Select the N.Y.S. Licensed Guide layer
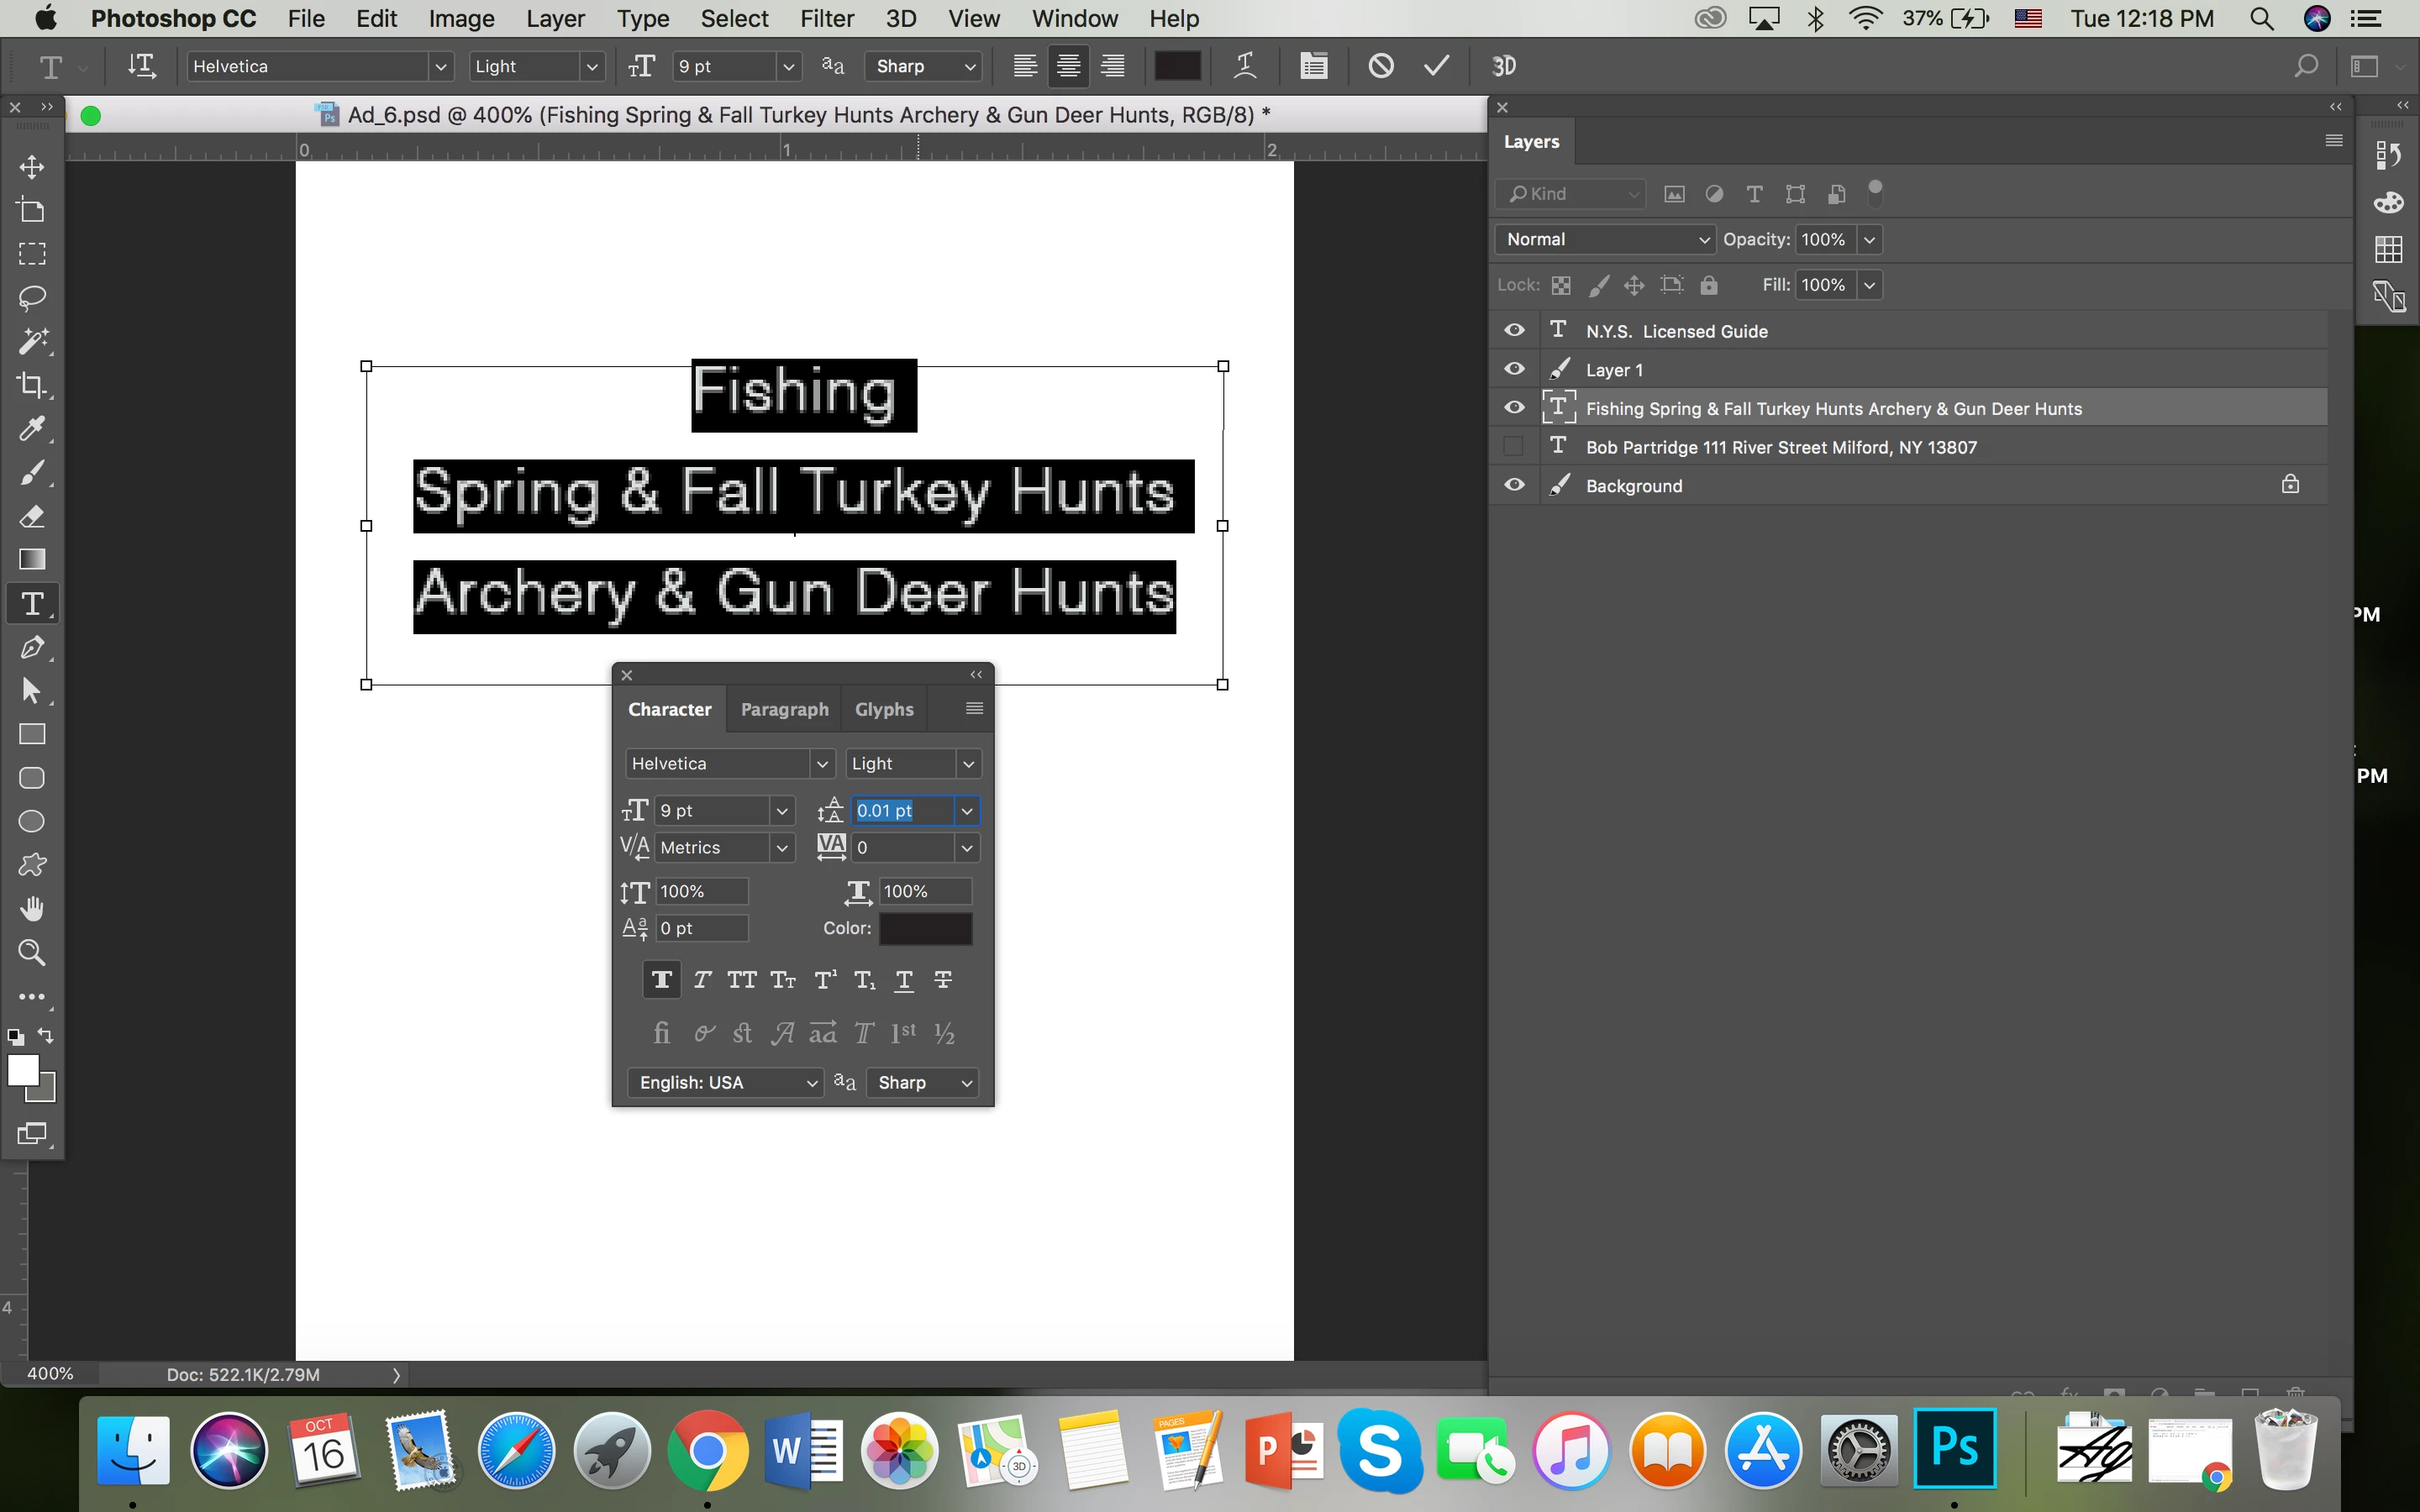This screenshot has width=2420, height=1512. tap(1676, 331)
